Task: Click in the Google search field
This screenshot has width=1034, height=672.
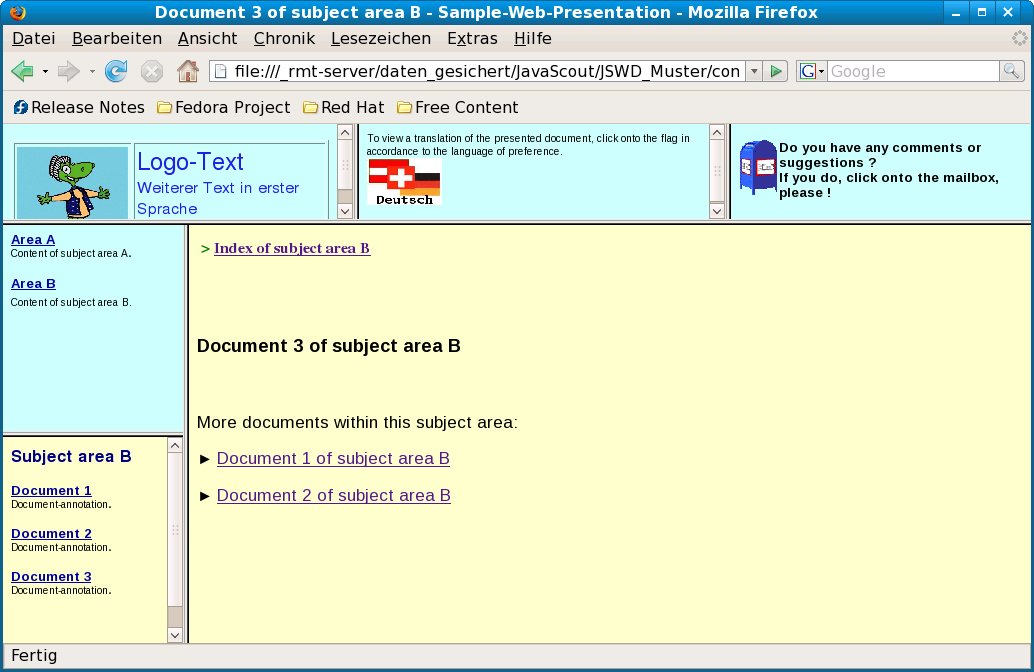Action: click(912, 71)
